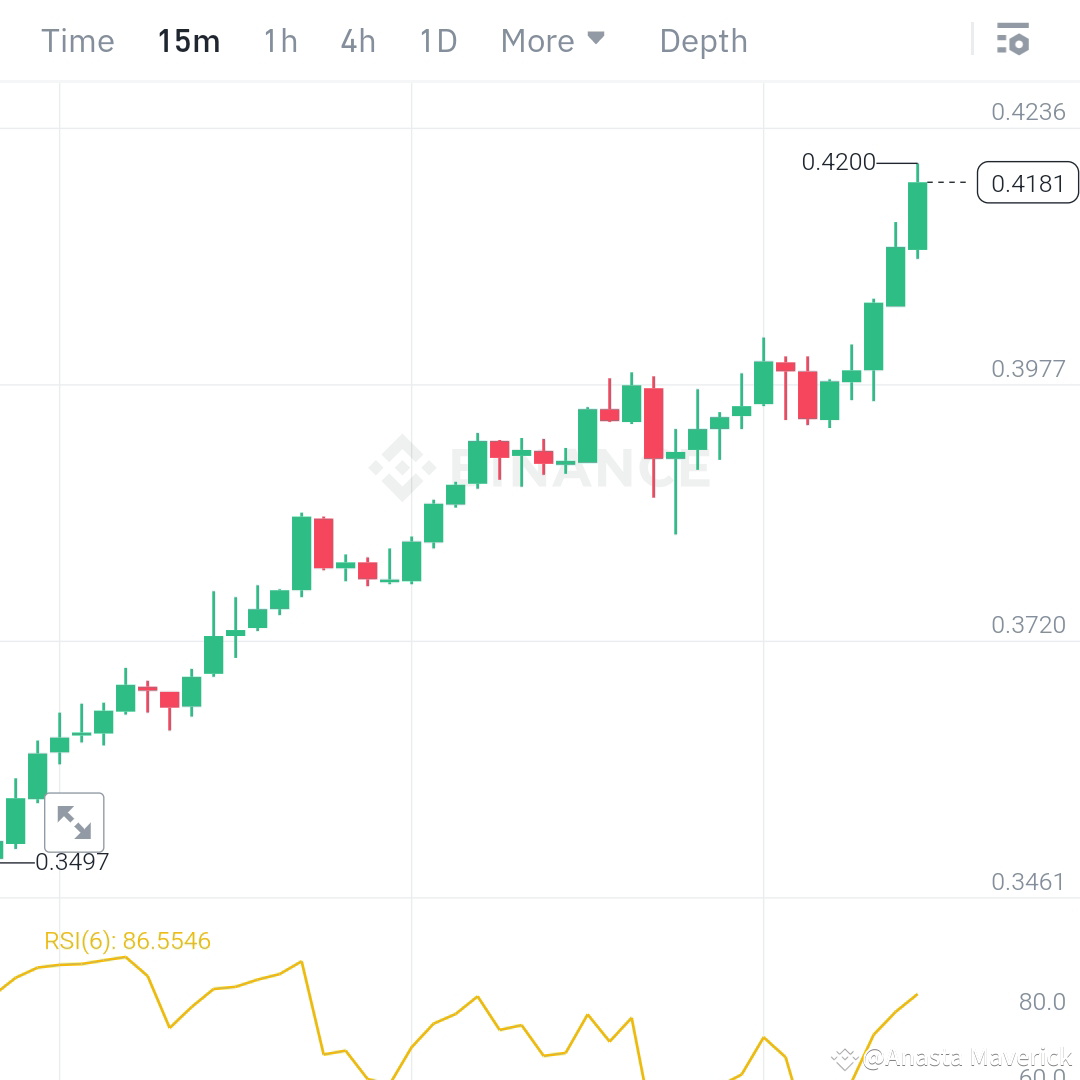This screenshot has width=1080, height=1080.
Task: Select the Time chart mode
Action: (x=78, y=41)
